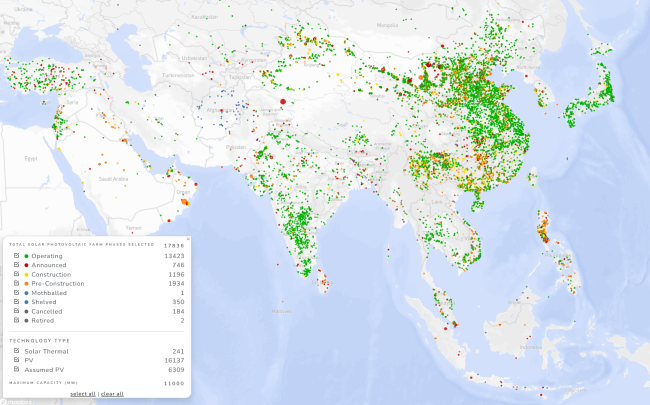Uncheck the PV technology checkbox
The image size is (650, 405).
[x=16, y=360]
